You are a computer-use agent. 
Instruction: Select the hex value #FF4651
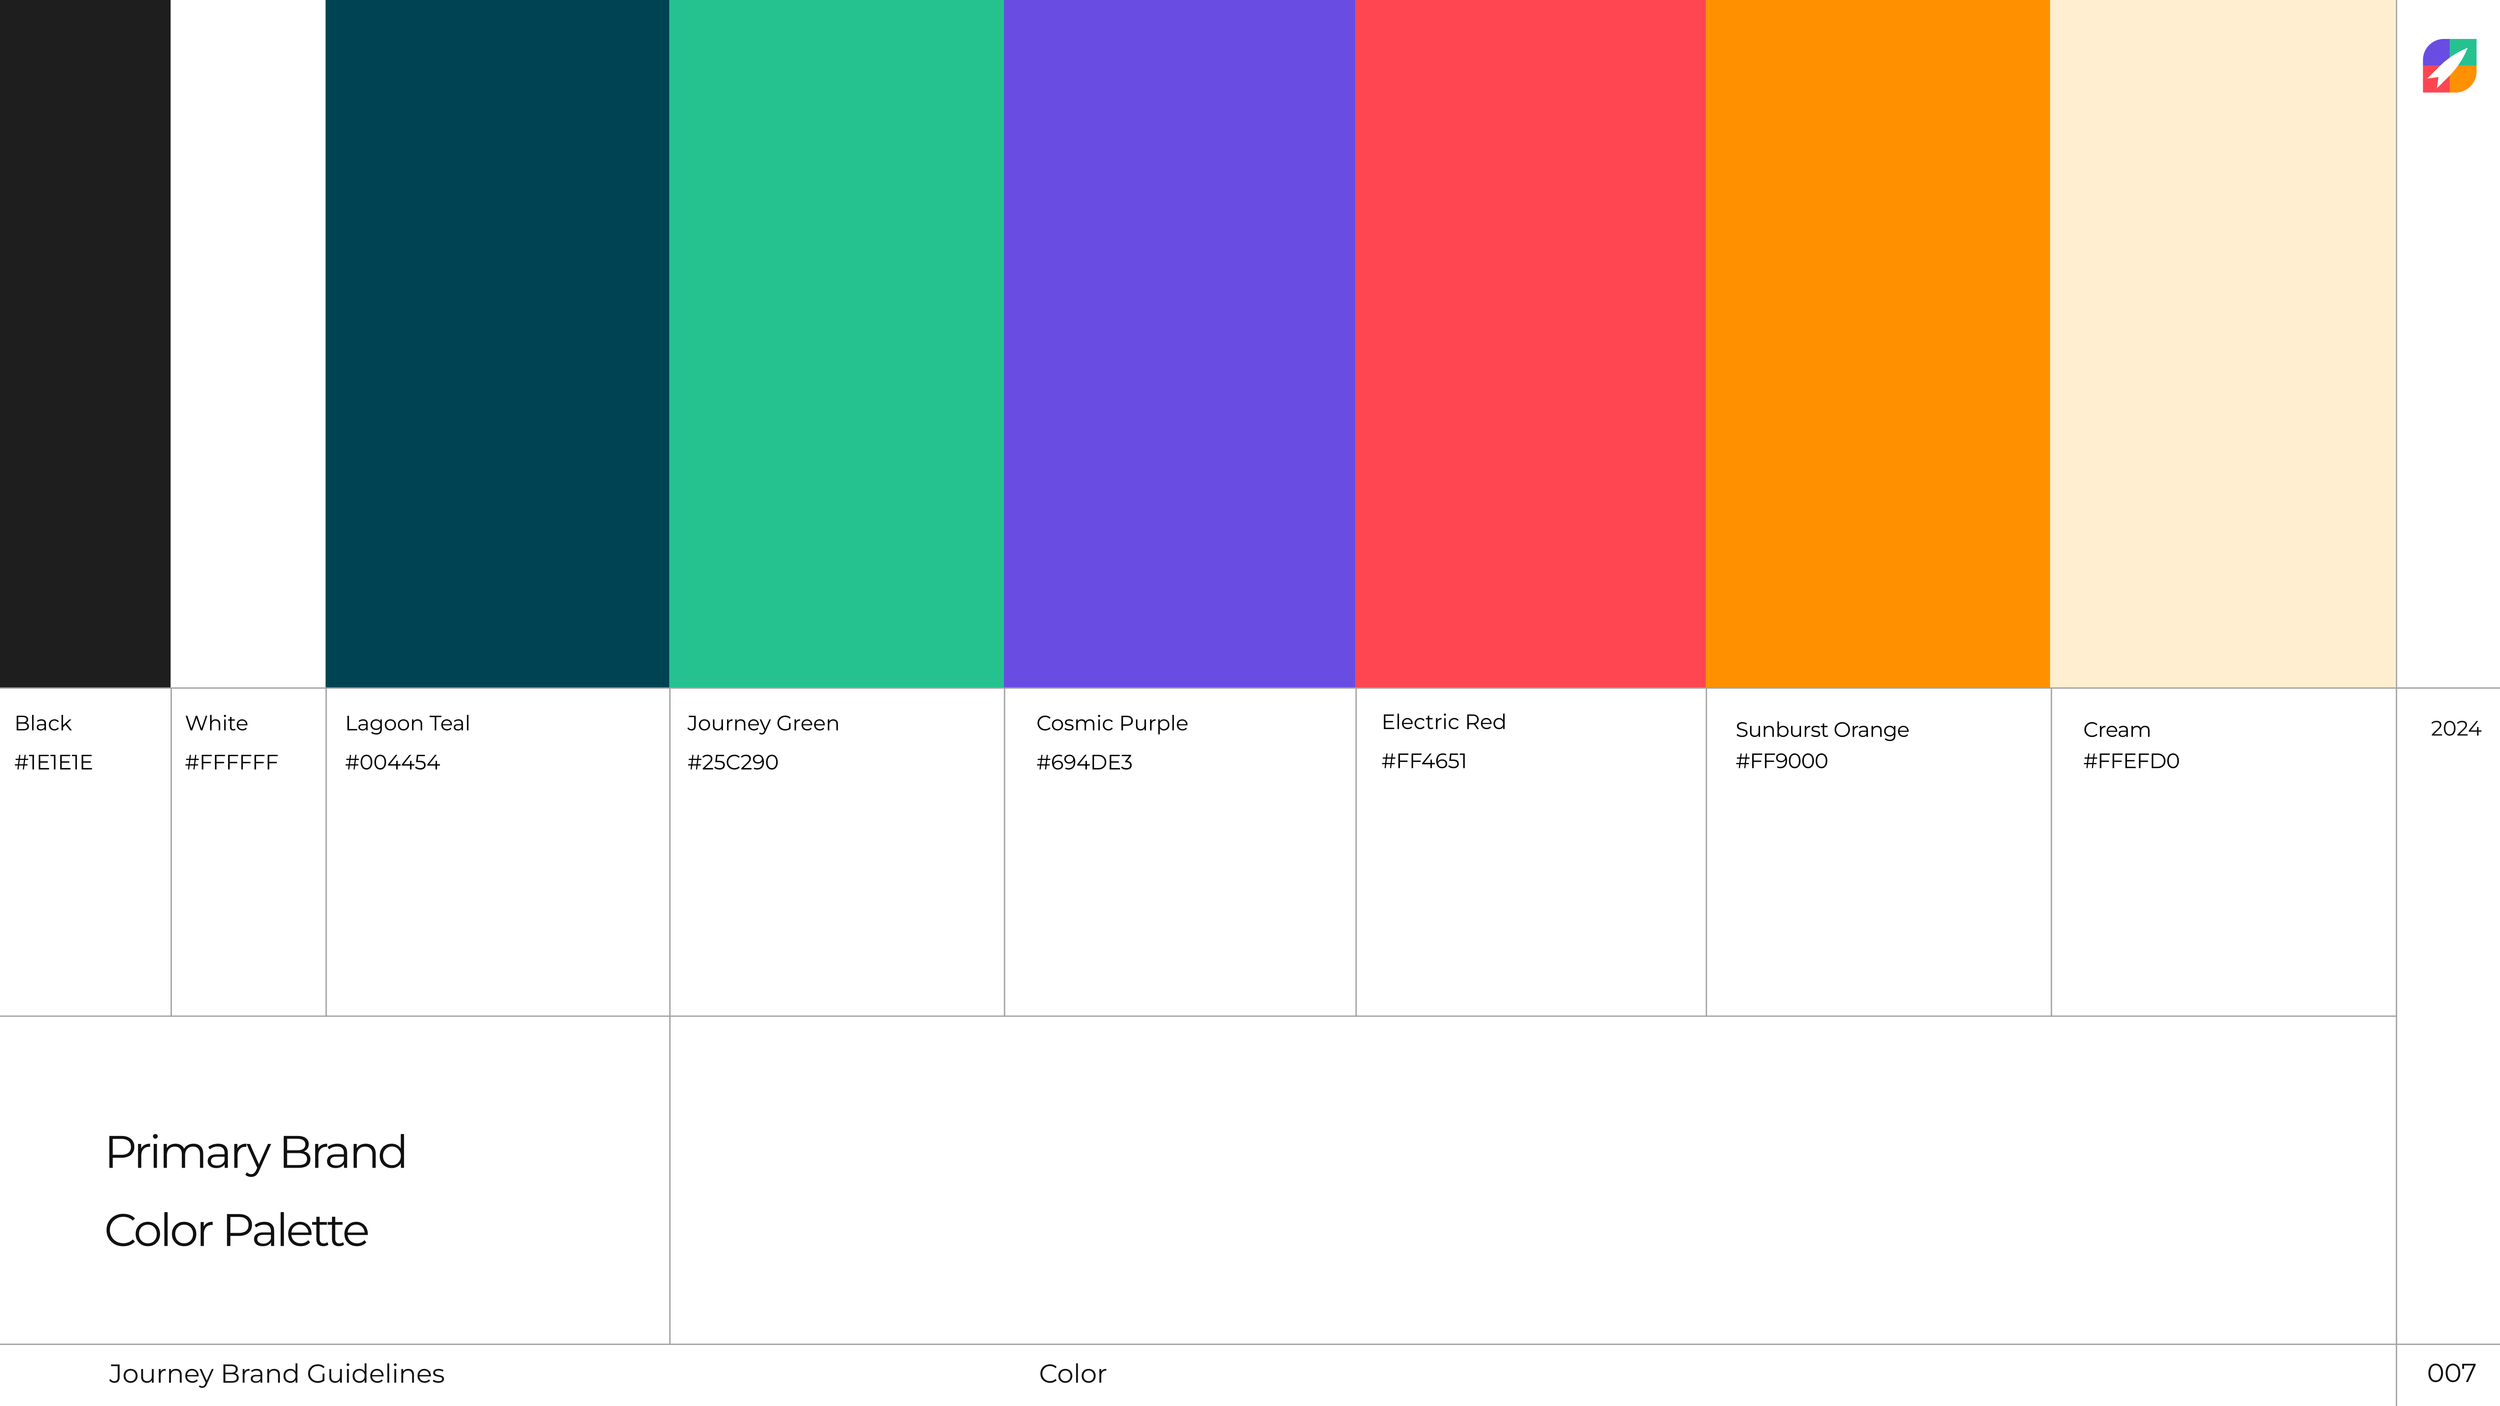(x=1424, y=761)
